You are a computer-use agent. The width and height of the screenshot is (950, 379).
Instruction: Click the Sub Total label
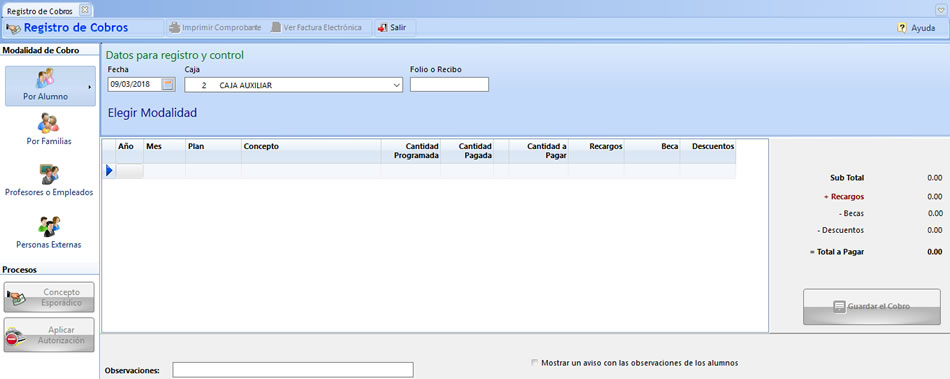[847, 179]
